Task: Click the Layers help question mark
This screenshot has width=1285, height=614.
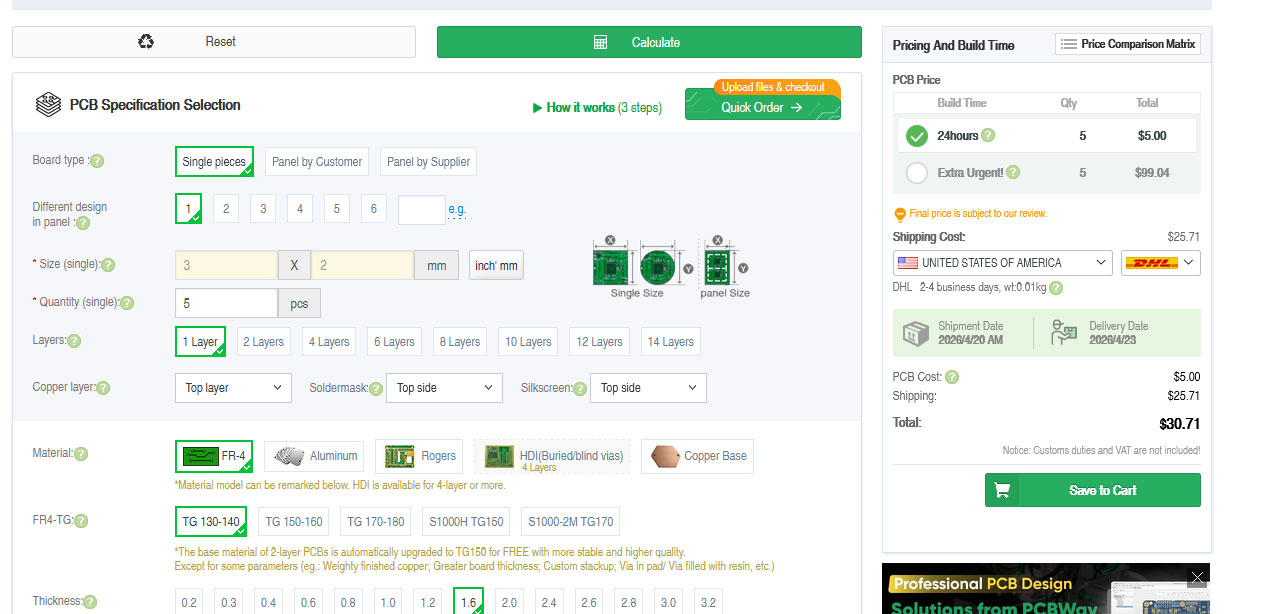Action: pos(74,341)
